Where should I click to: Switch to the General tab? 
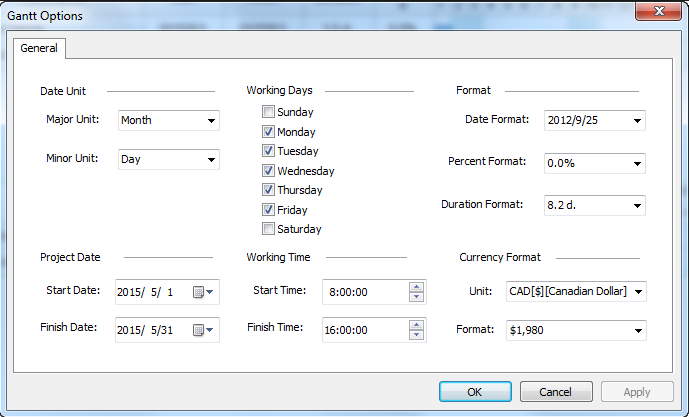(39, 48)
